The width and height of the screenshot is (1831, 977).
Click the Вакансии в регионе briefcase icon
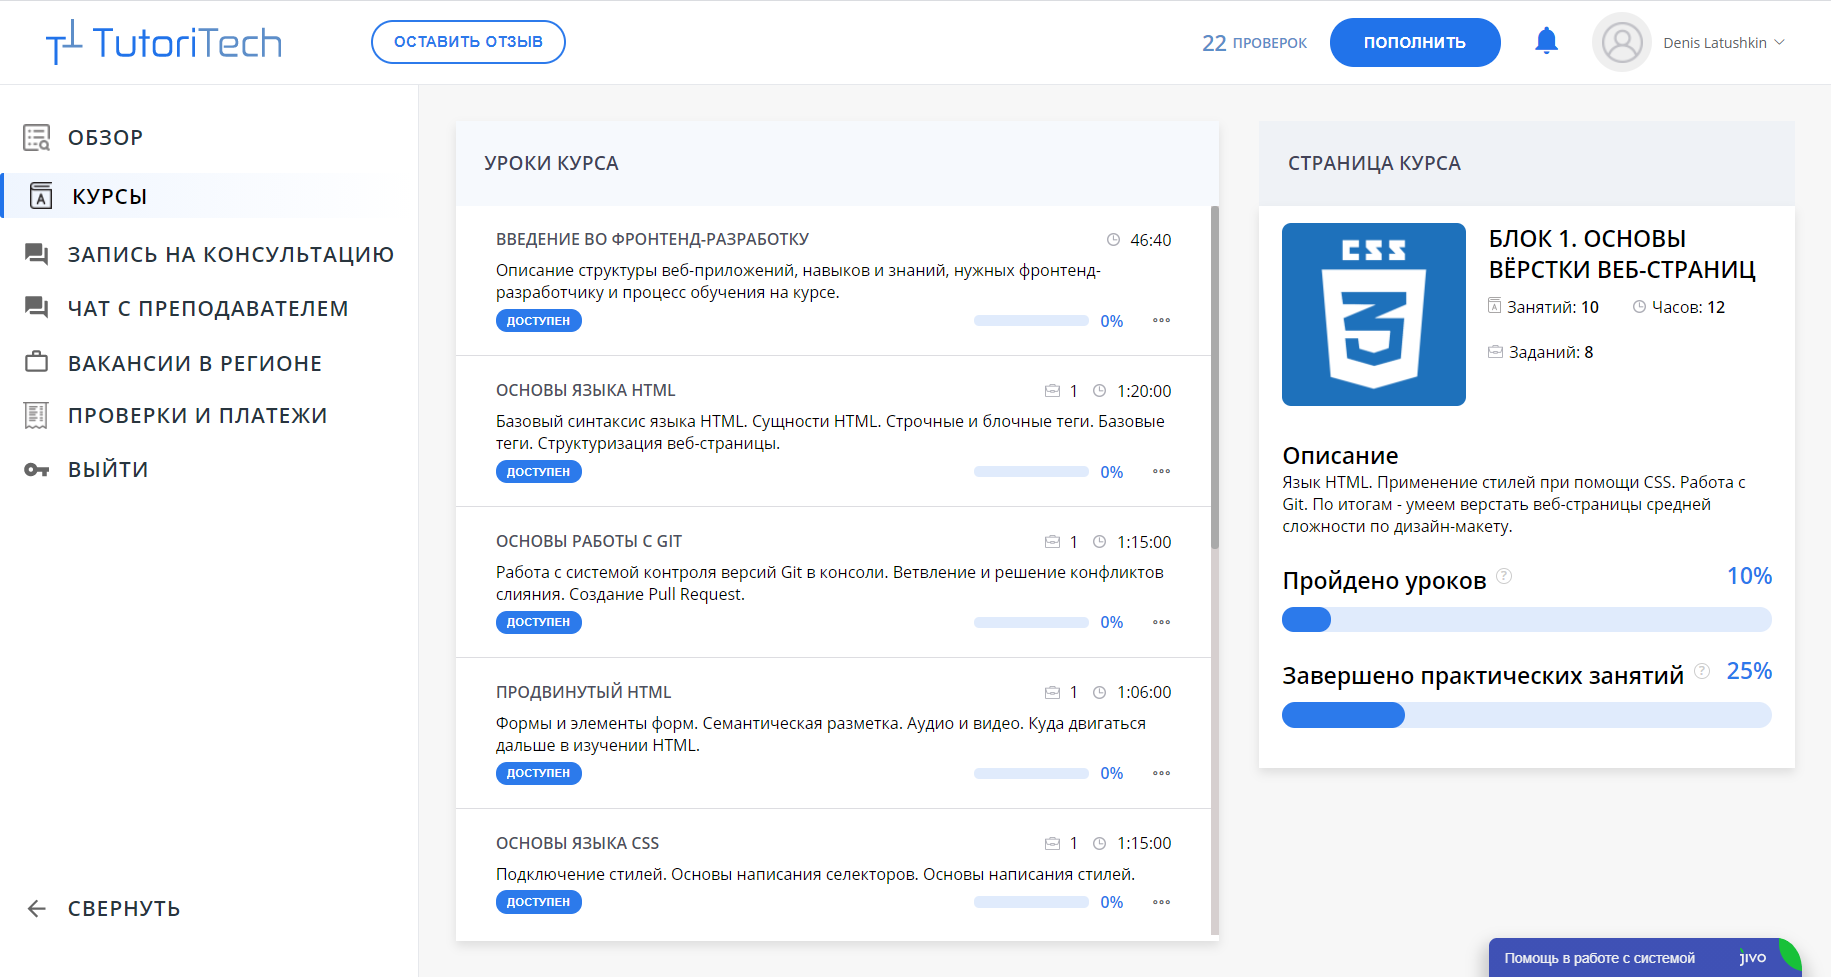tap(37, 362)
